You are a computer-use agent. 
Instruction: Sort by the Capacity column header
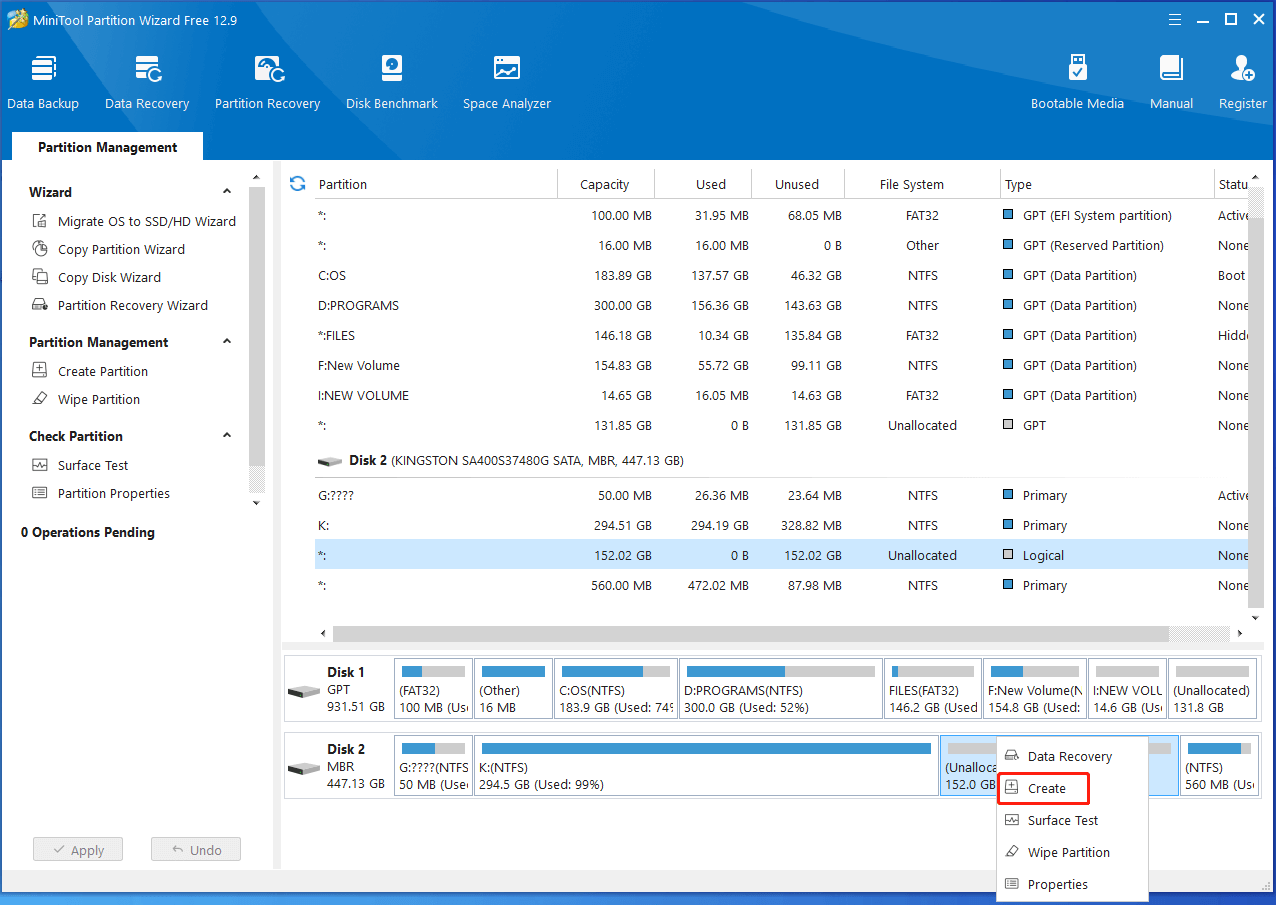point(605,184)
